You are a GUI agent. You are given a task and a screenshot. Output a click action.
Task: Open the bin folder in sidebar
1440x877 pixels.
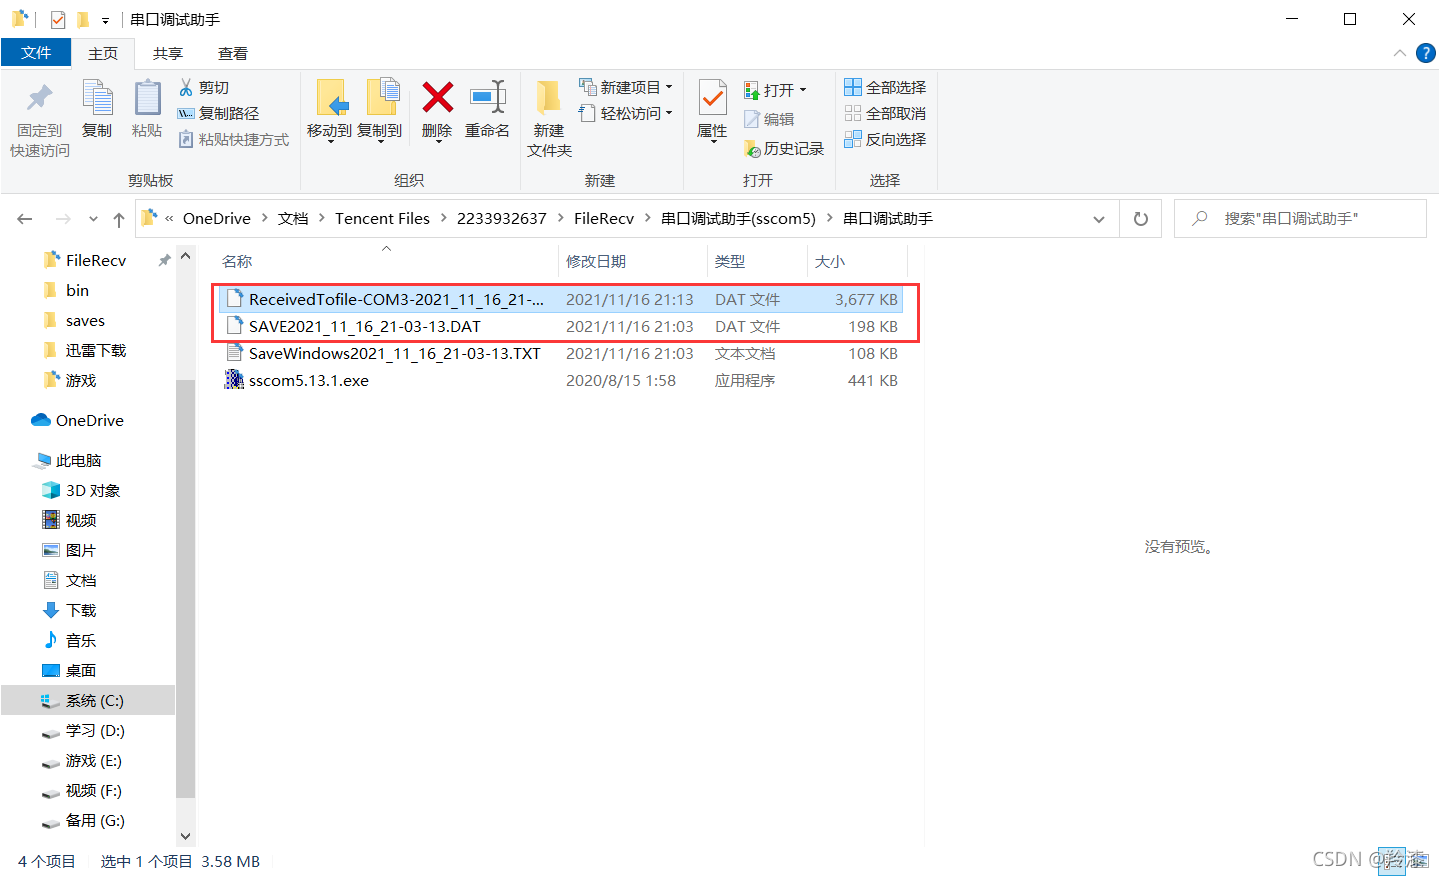point(66,290)
